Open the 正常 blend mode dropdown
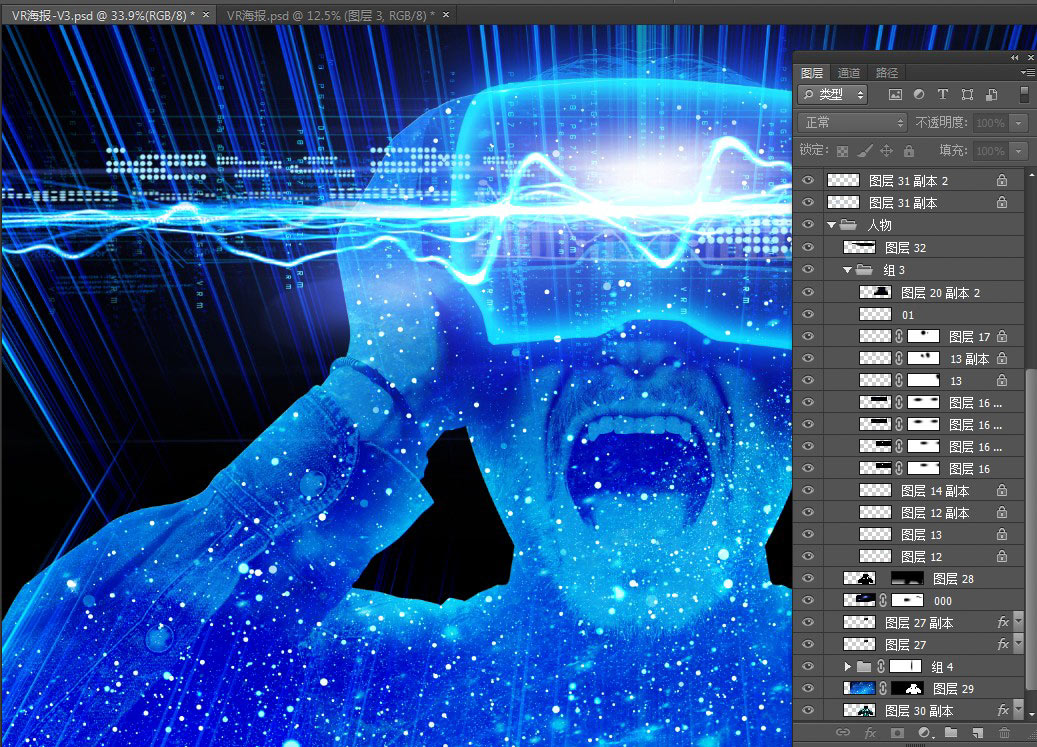The height and width of the screenshot is (747, 1037). (852, 122)
